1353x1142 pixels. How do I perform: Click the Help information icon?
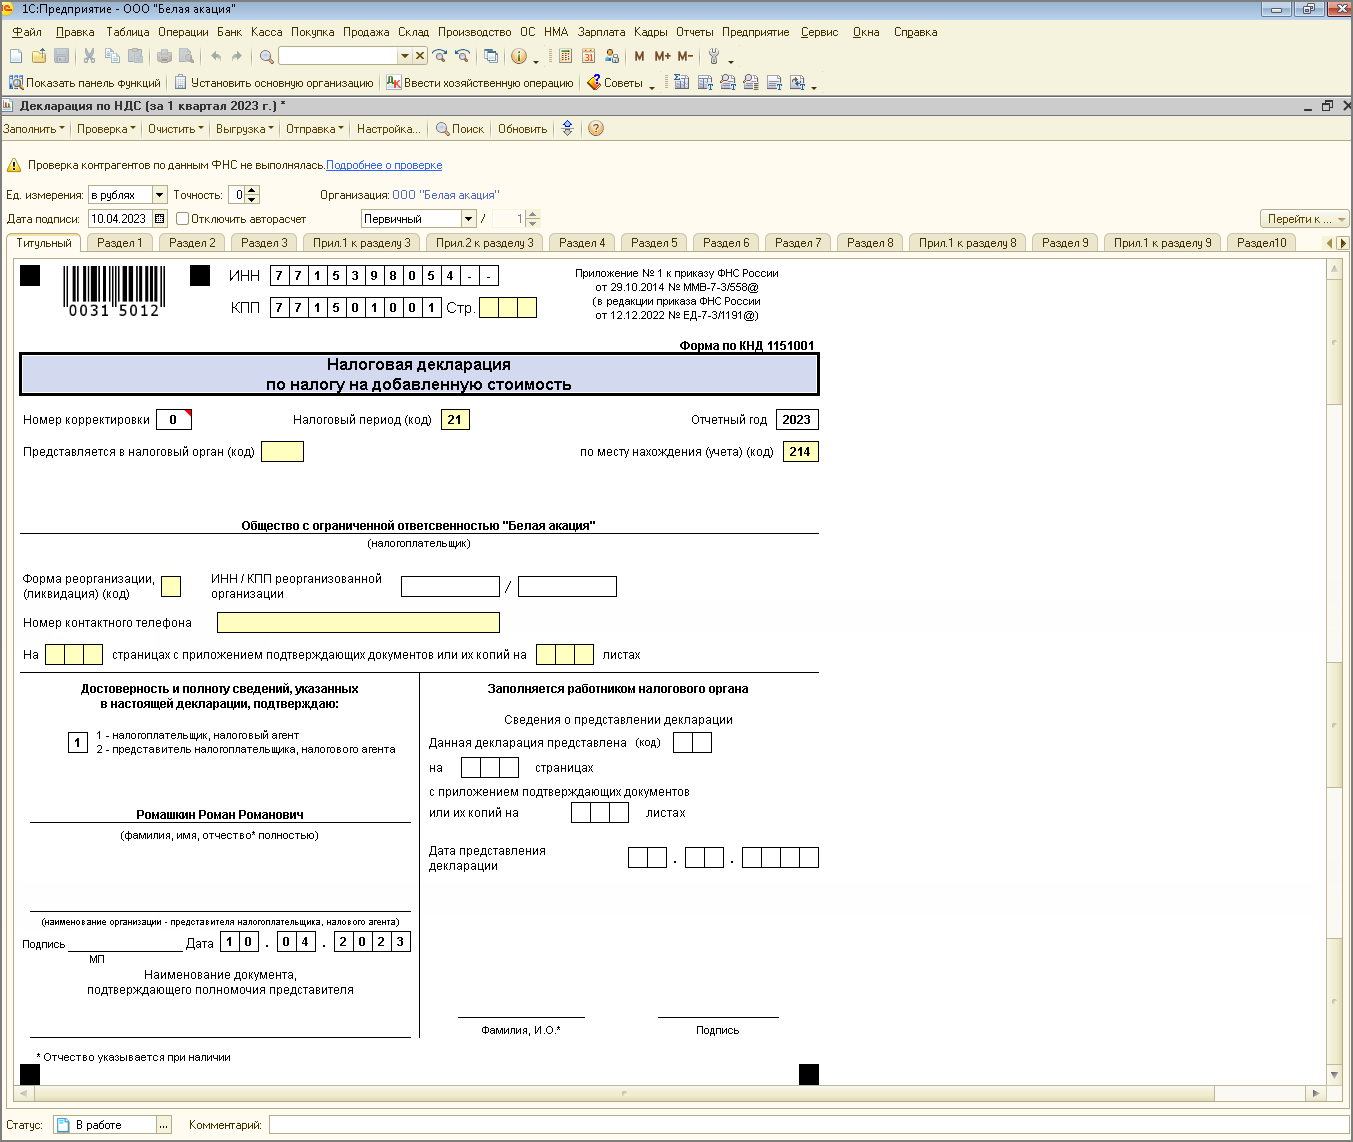tap(519, 56)
